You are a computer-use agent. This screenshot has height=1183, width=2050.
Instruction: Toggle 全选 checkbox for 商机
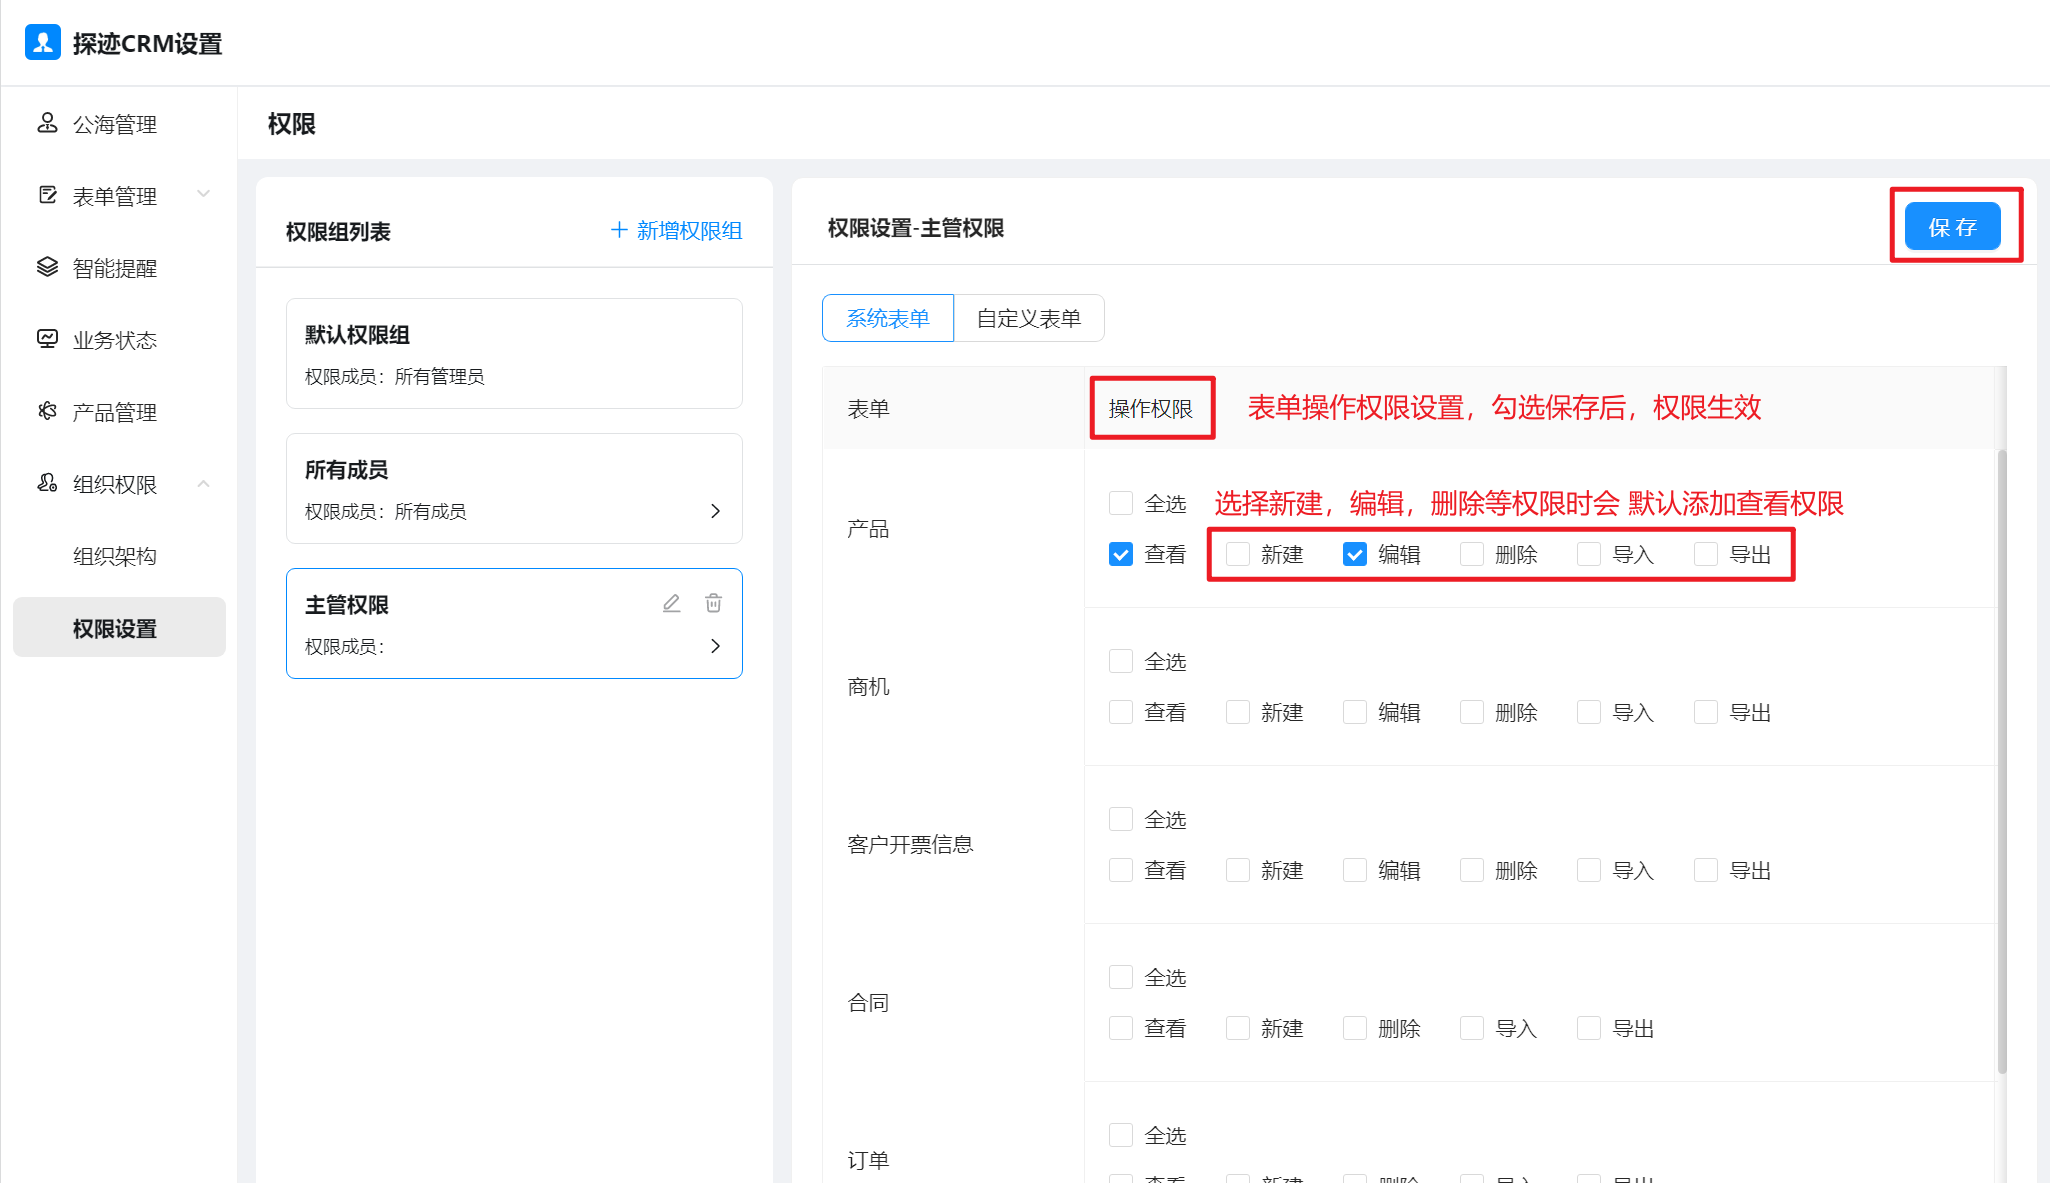tap(1121, 661)
